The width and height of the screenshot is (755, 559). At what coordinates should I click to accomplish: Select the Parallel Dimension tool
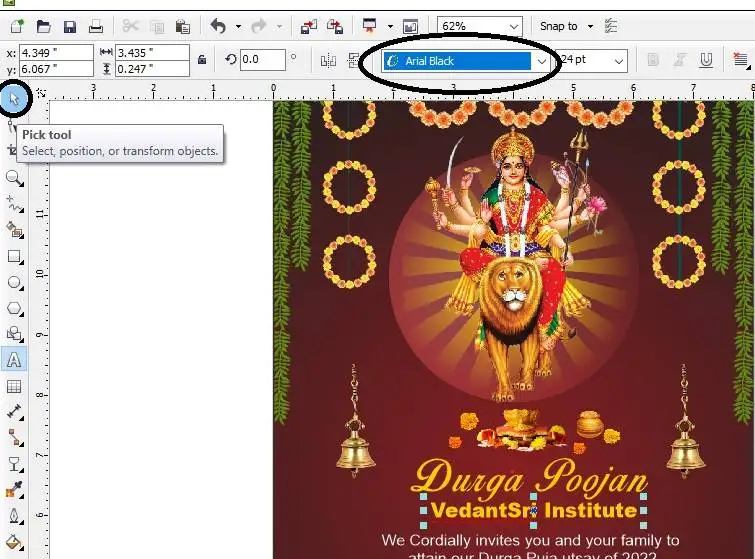[x=14, y=412]
